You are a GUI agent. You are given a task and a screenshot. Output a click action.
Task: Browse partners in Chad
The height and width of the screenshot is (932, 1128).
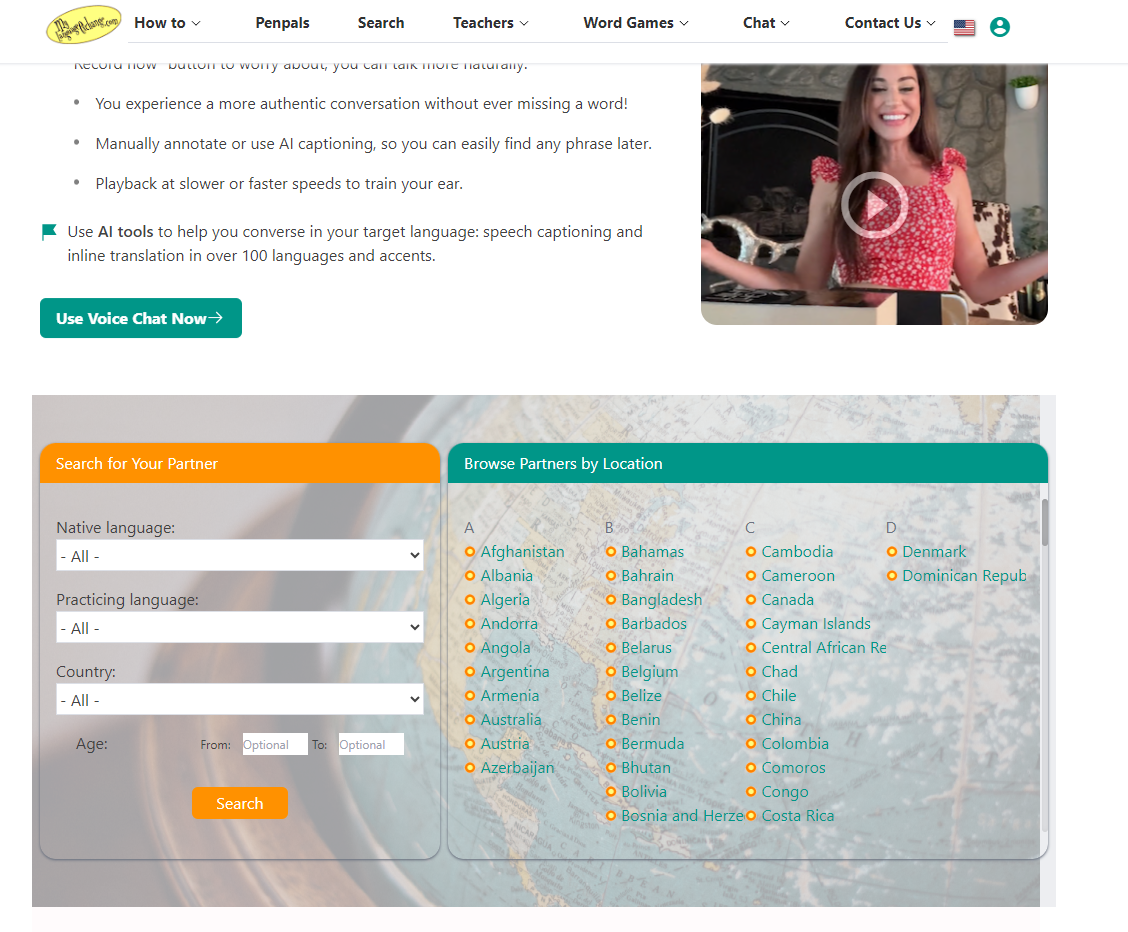(x=780, y=672)
